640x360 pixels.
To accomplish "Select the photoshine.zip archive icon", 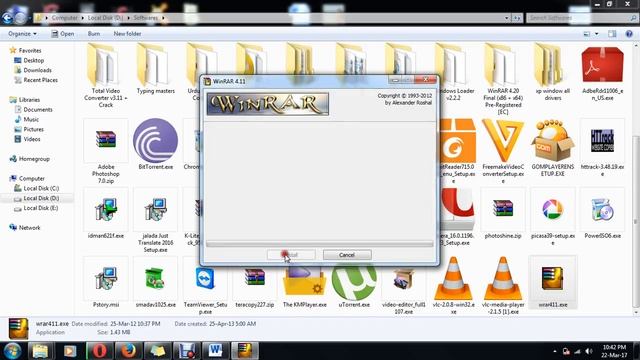I will point(503,208).
